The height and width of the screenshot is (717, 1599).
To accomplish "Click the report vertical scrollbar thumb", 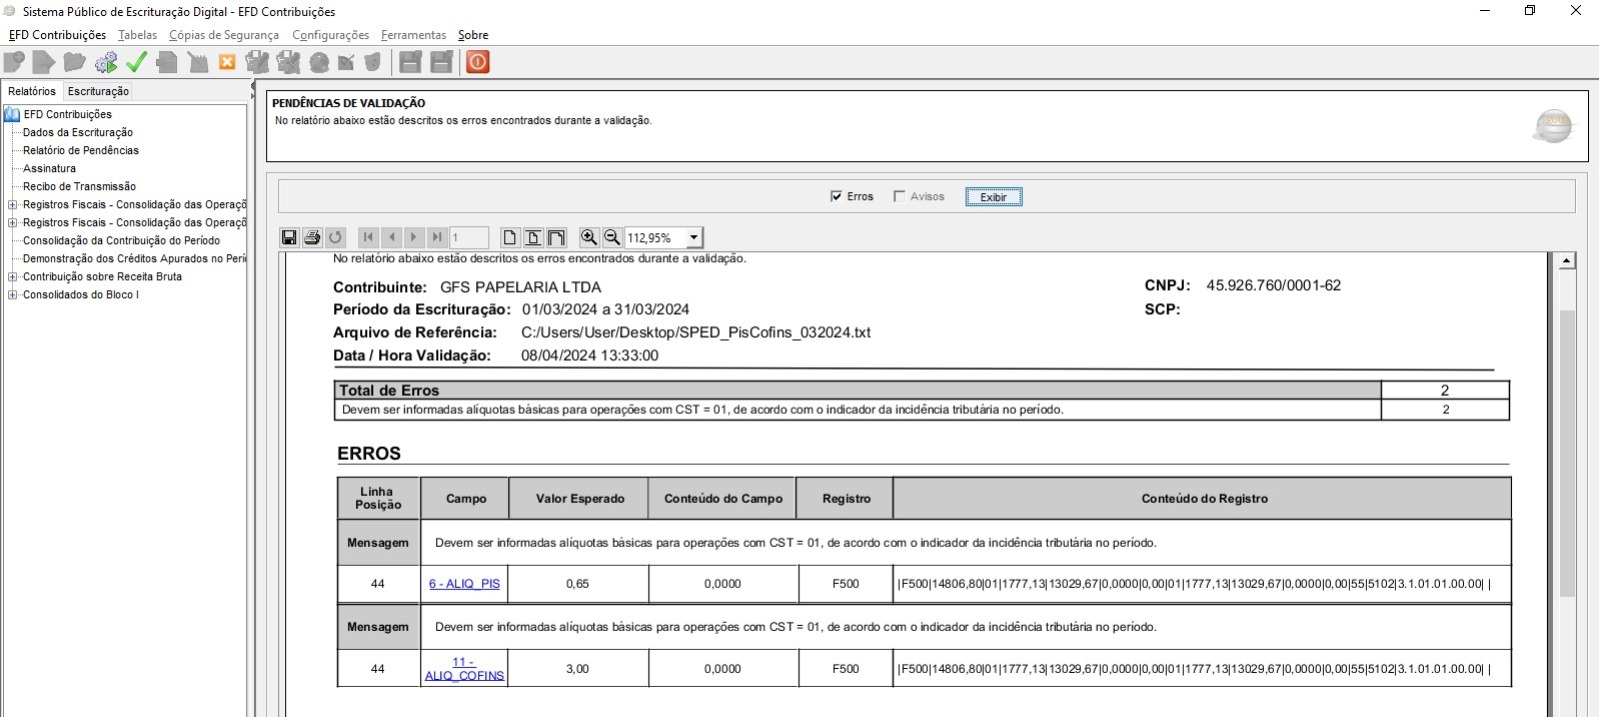I will click(1567, 450).
